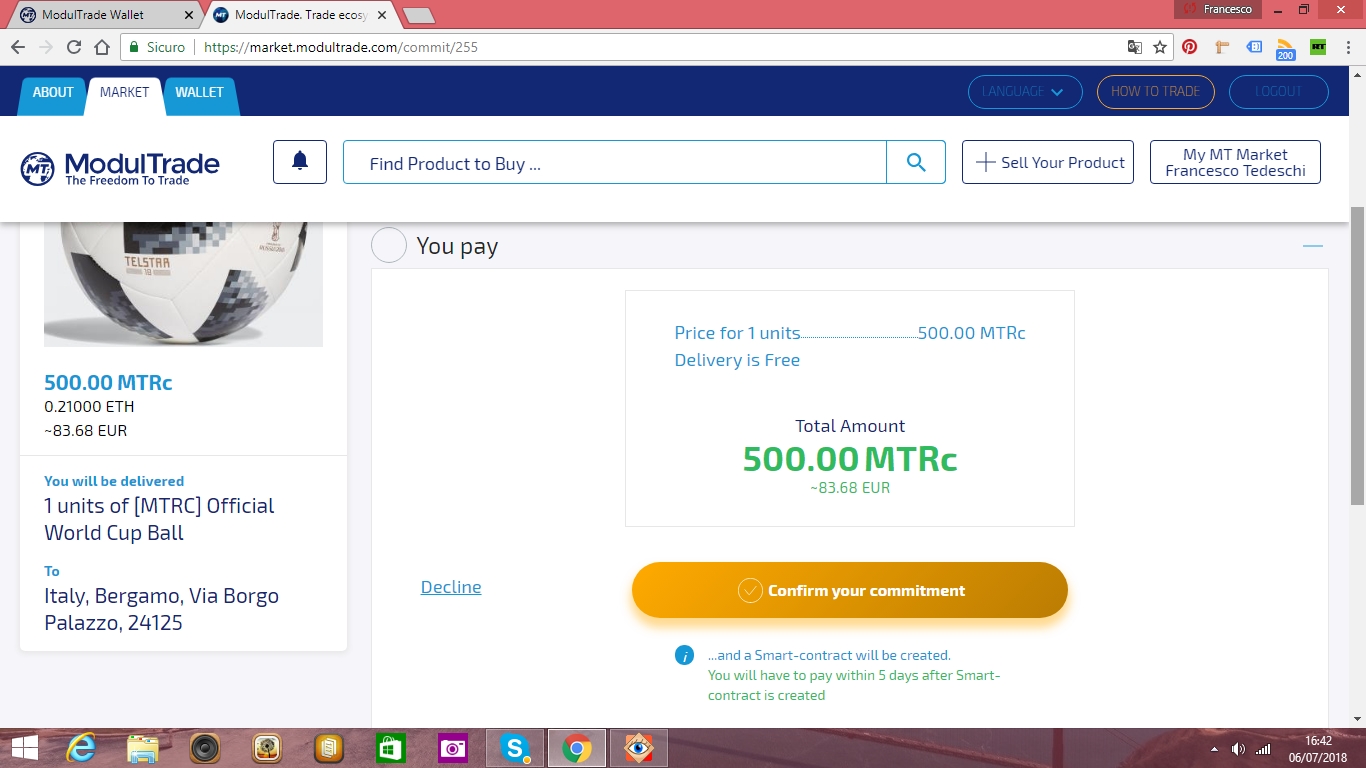1366x768 pixels.
Task: Open Internet Explorer from taskbar
Action: (81, 748)
